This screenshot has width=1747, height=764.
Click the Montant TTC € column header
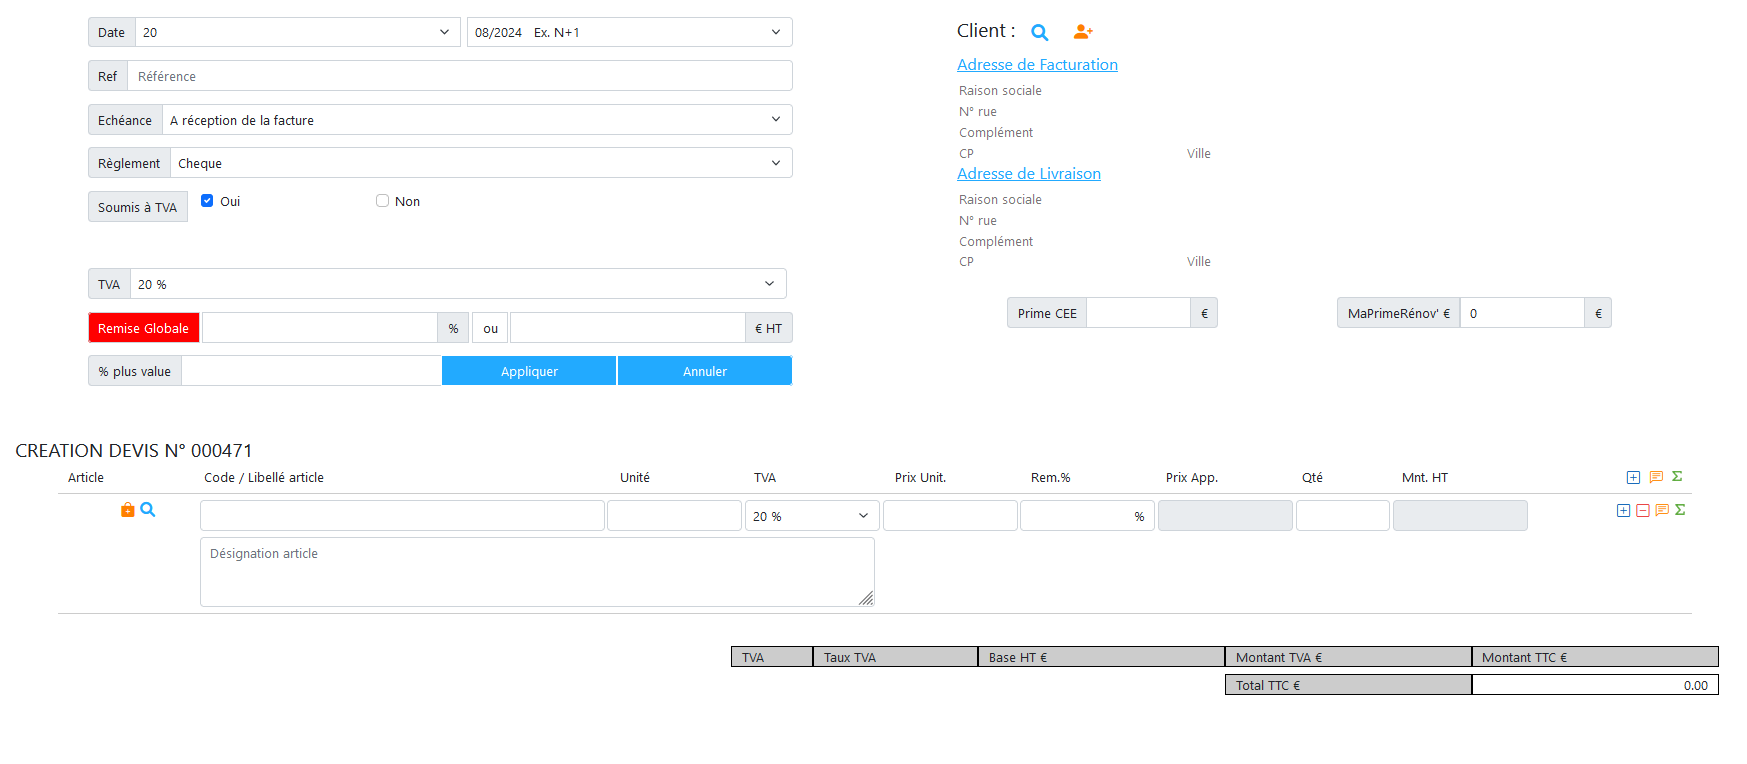coord(1595,657)
